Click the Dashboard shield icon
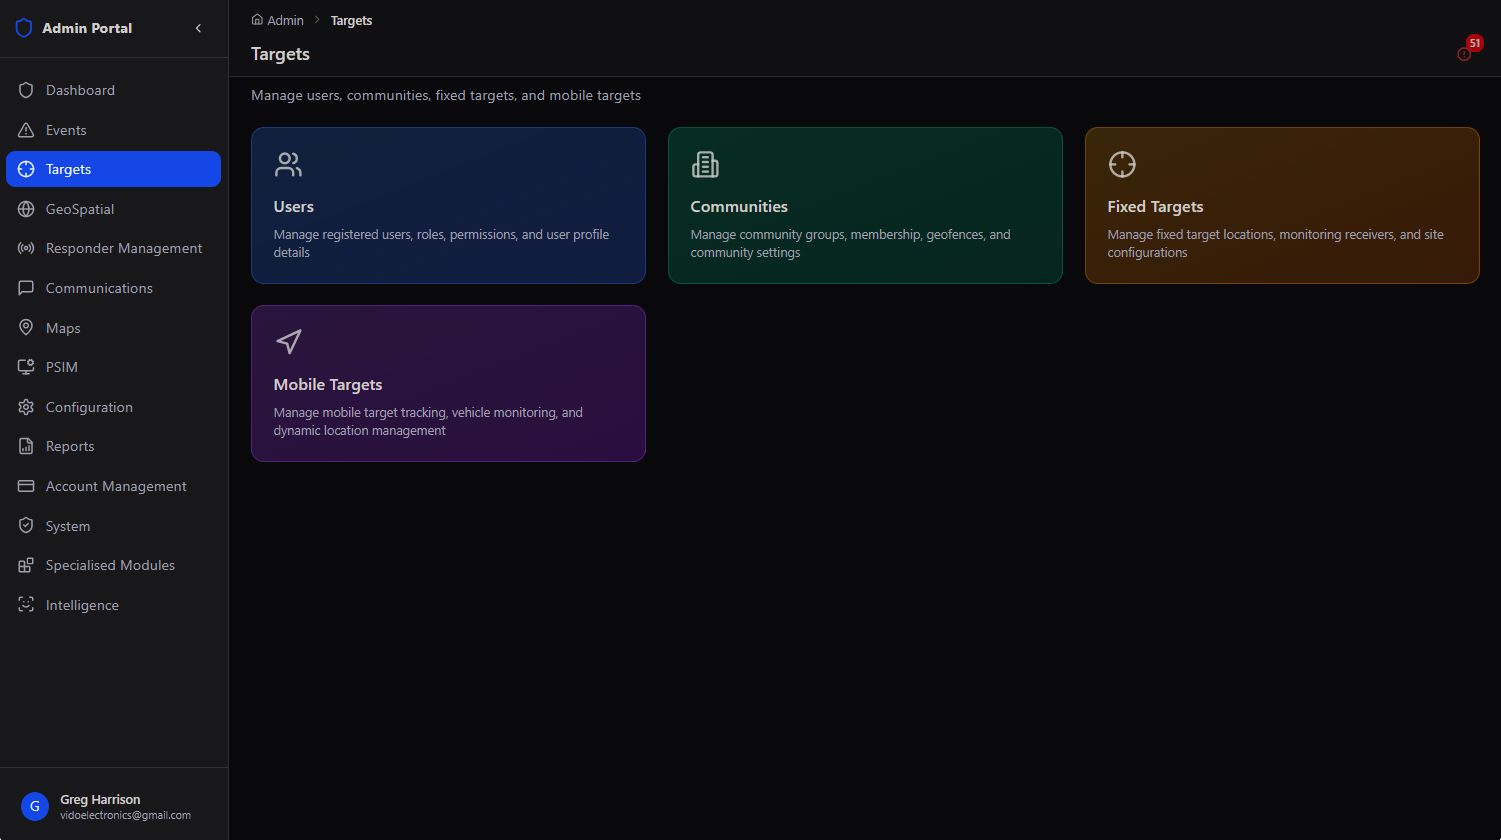Screen dimensions: 1501x840 click(26, 90)
